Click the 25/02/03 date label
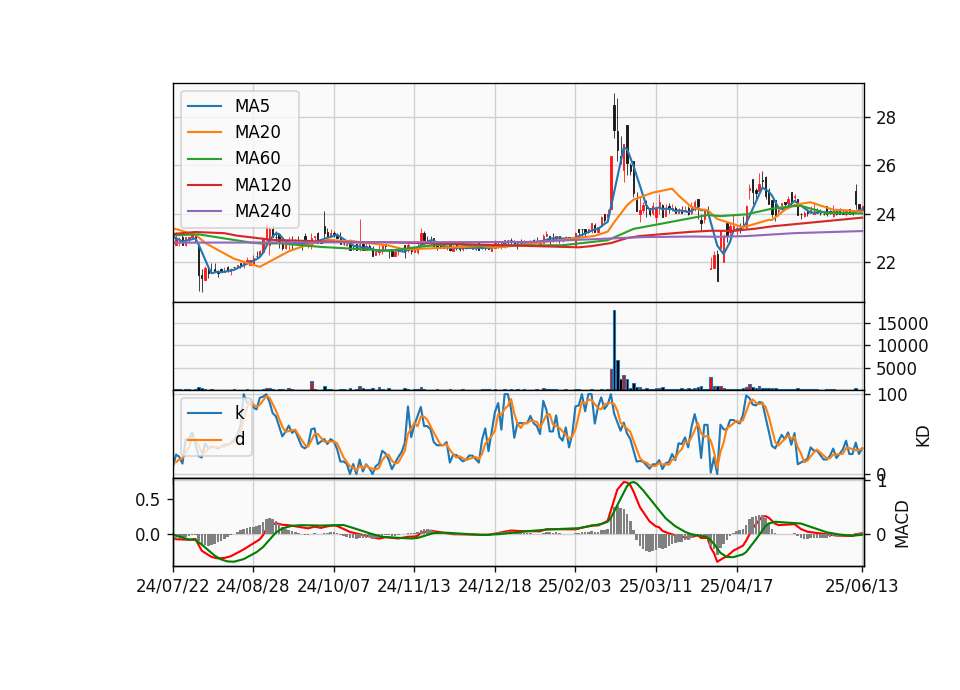The width and height of the screenshot is (960, 690). coord(575,586)
